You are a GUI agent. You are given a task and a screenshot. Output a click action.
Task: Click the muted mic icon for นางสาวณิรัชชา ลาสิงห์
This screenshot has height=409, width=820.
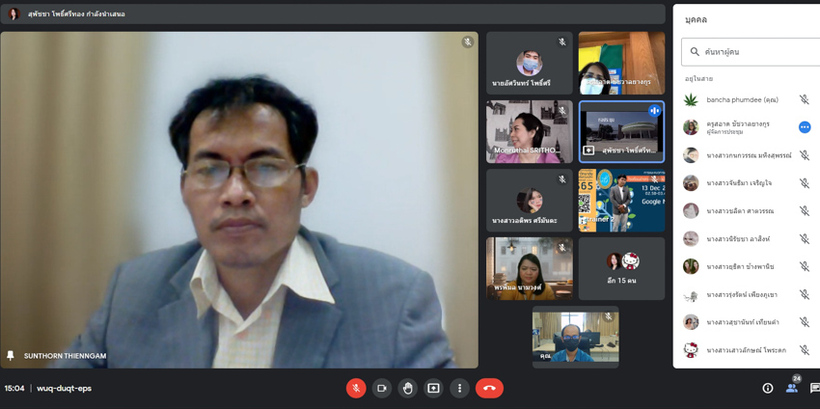click(x=804, y=238)
